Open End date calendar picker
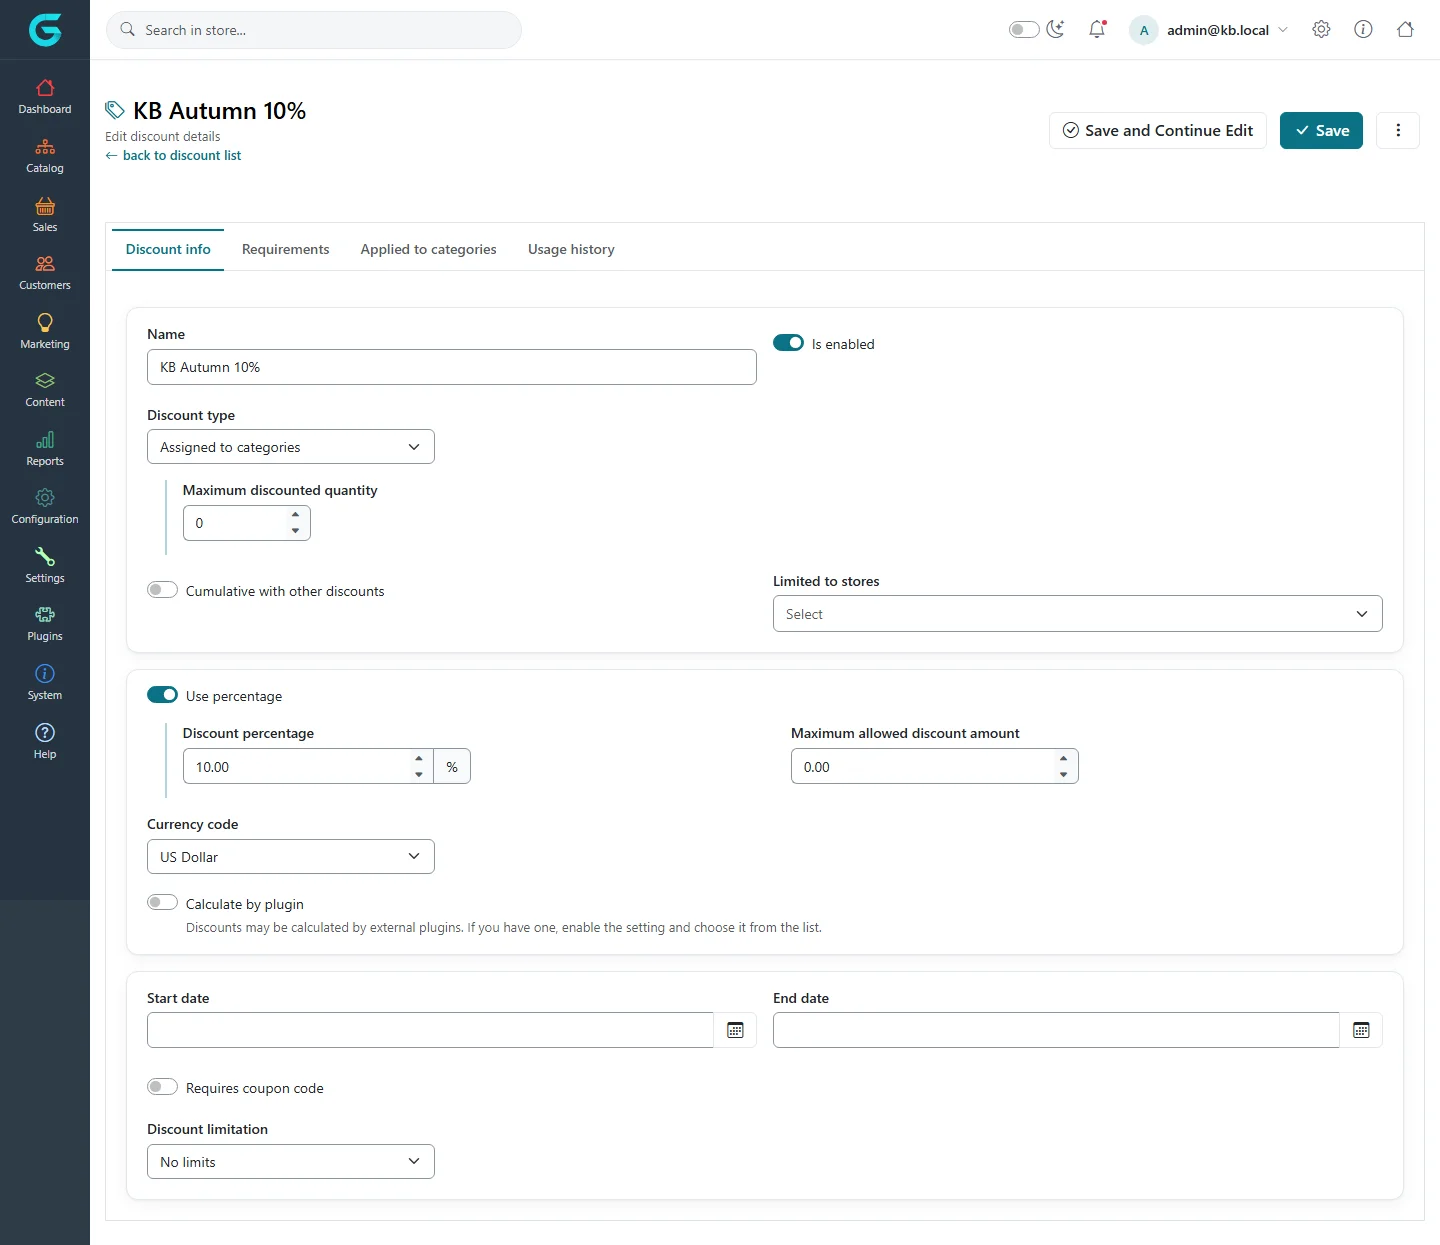The width and height of the screenshot is (1440, 1245). (x=1361, y=1030)
